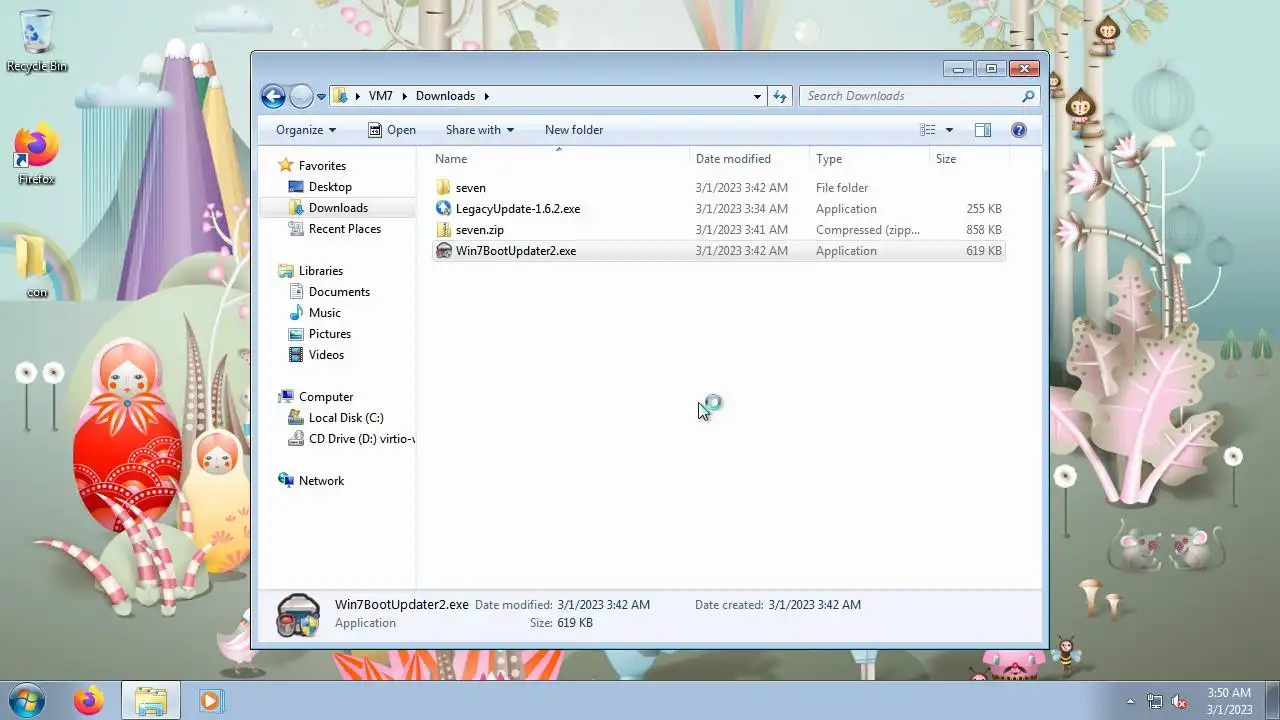The image size is (1280, 720).
Task: Click Computer in navigation pane
Action: (x=326, y=397)
